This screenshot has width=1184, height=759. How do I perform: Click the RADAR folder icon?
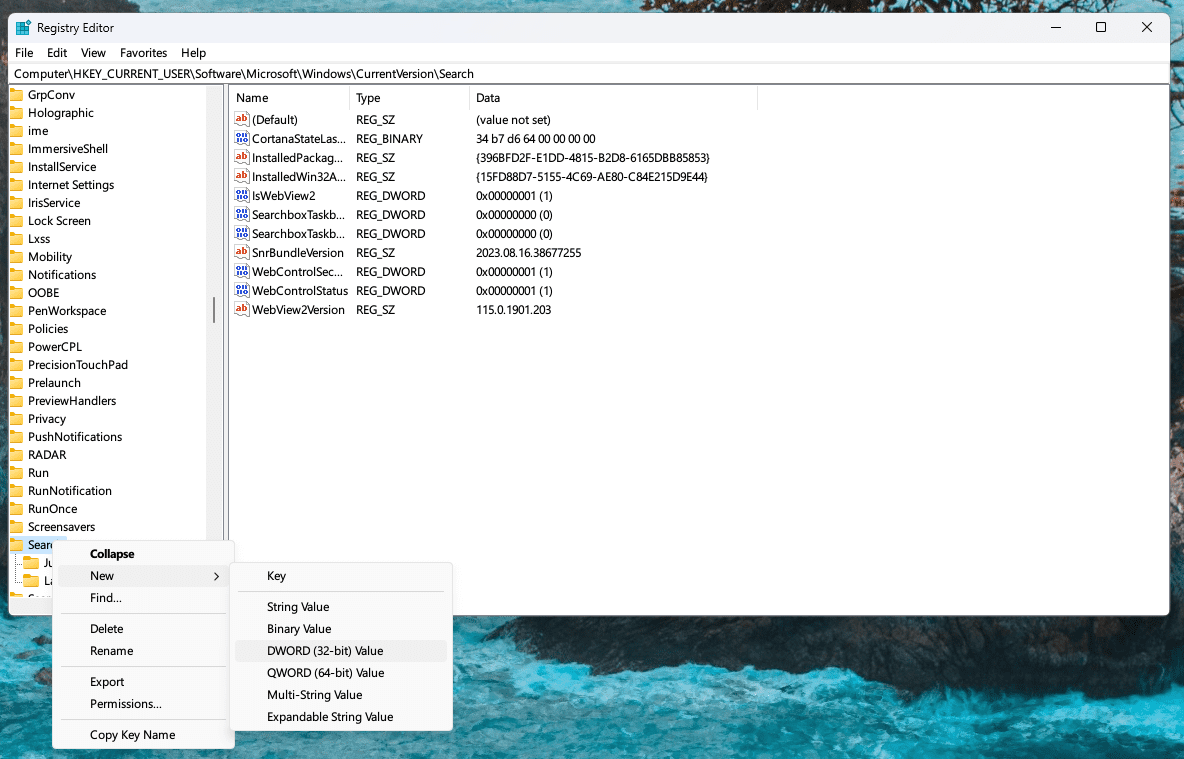(x=17, y=455)
